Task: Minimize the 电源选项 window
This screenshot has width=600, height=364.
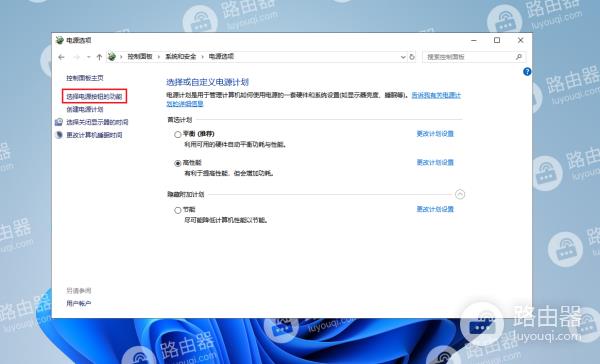Action: (474, 40)
